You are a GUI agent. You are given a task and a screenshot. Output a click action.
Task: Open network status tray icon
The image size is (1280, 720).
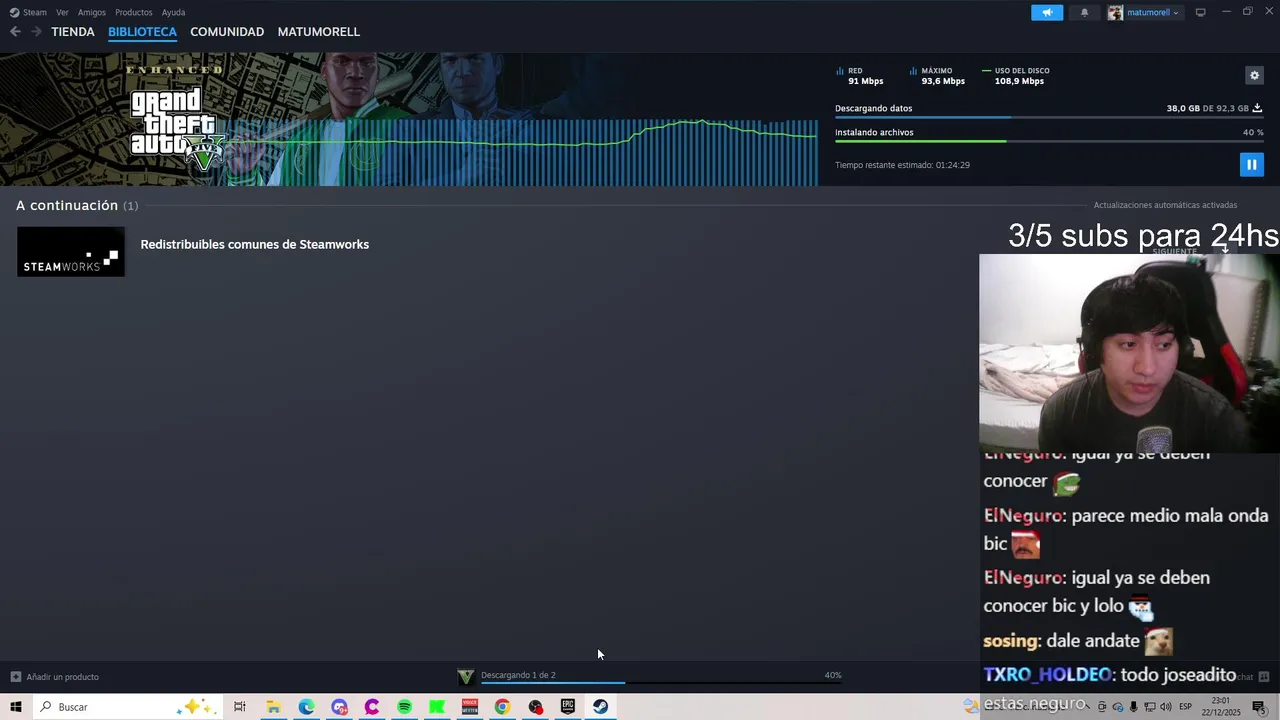(1150, 707)
